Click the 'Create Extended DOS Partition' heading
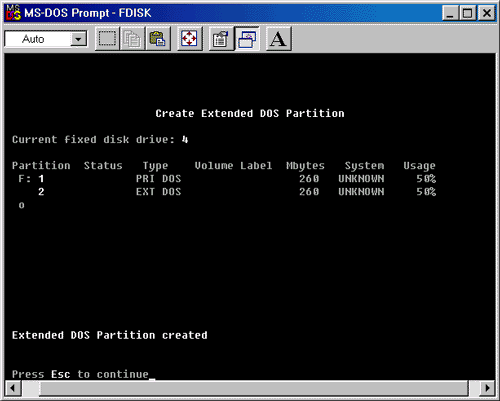500x401 pixels. coord(250,113)
